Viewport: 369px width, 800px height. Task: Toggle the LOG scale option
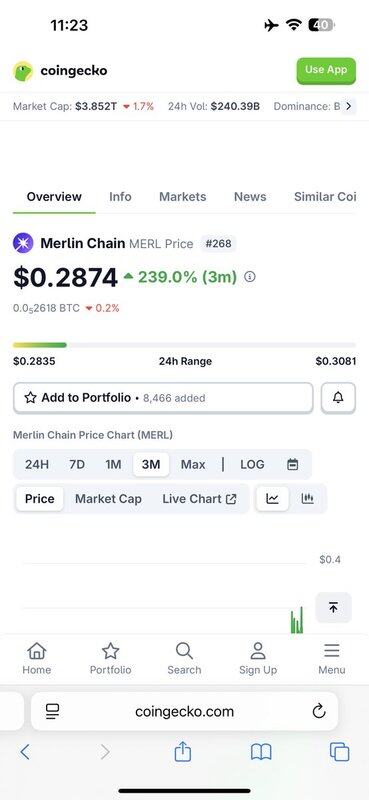point(252,464)
